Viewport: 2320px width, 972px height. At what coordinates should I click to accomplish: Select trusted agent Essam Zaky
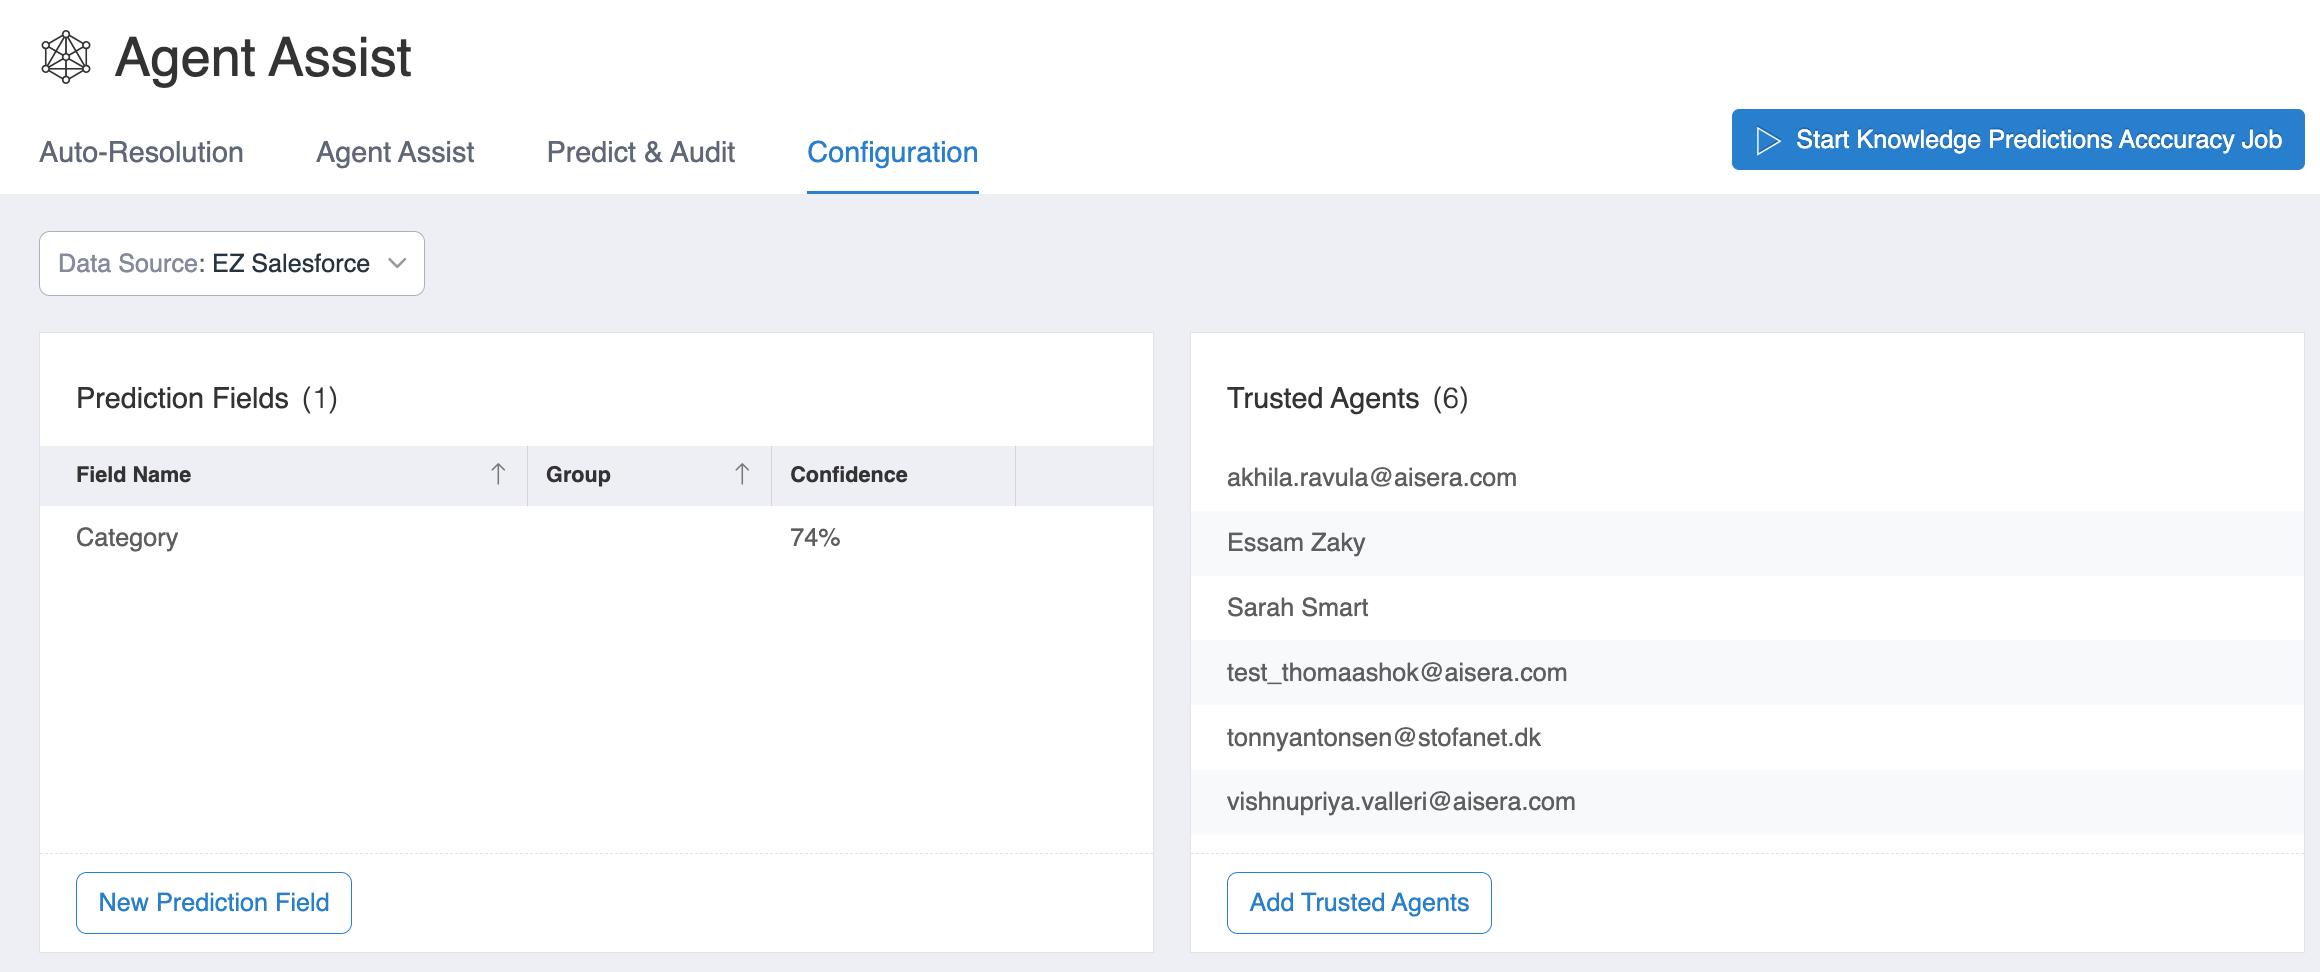(1747, 543)
